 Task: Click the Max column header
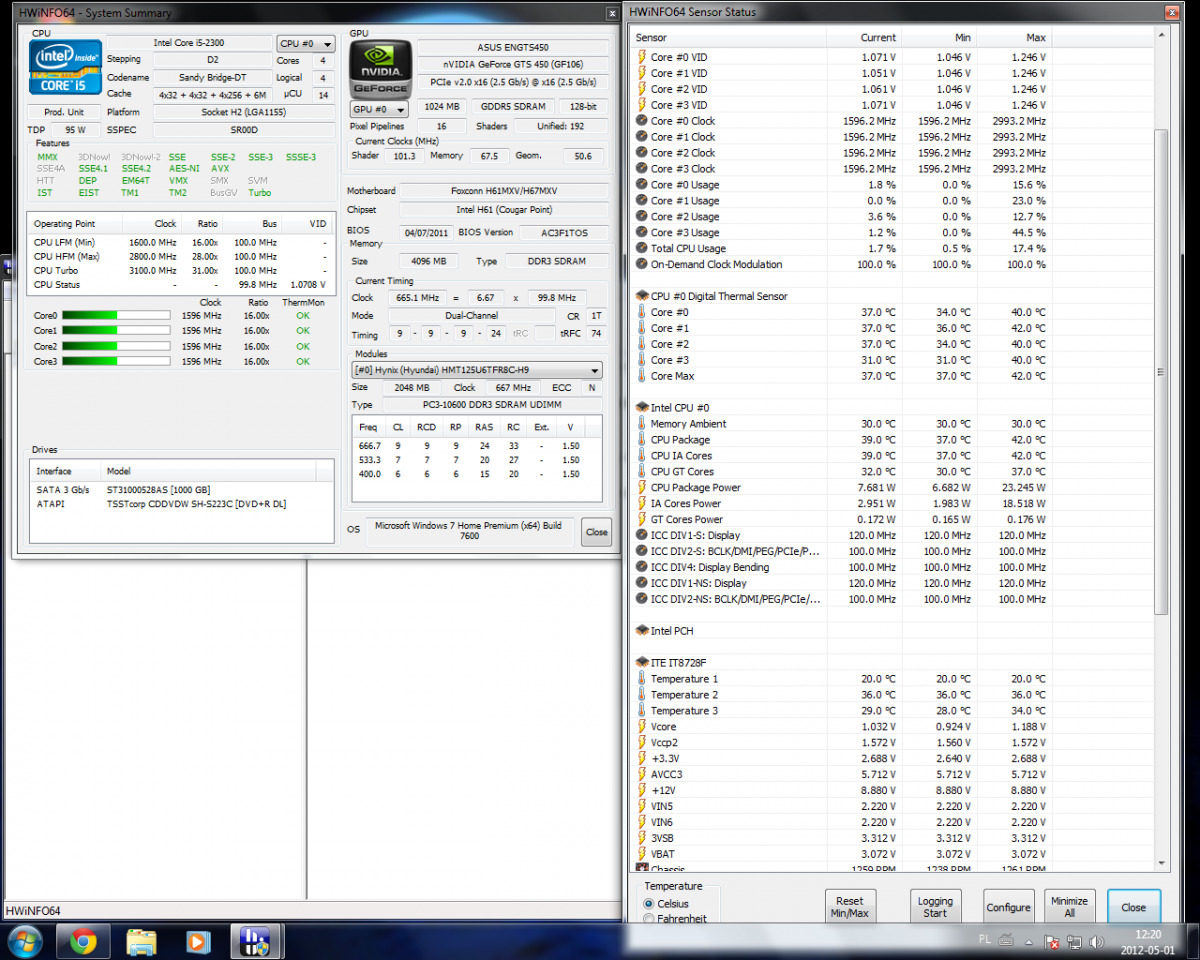click(1014, 37)
